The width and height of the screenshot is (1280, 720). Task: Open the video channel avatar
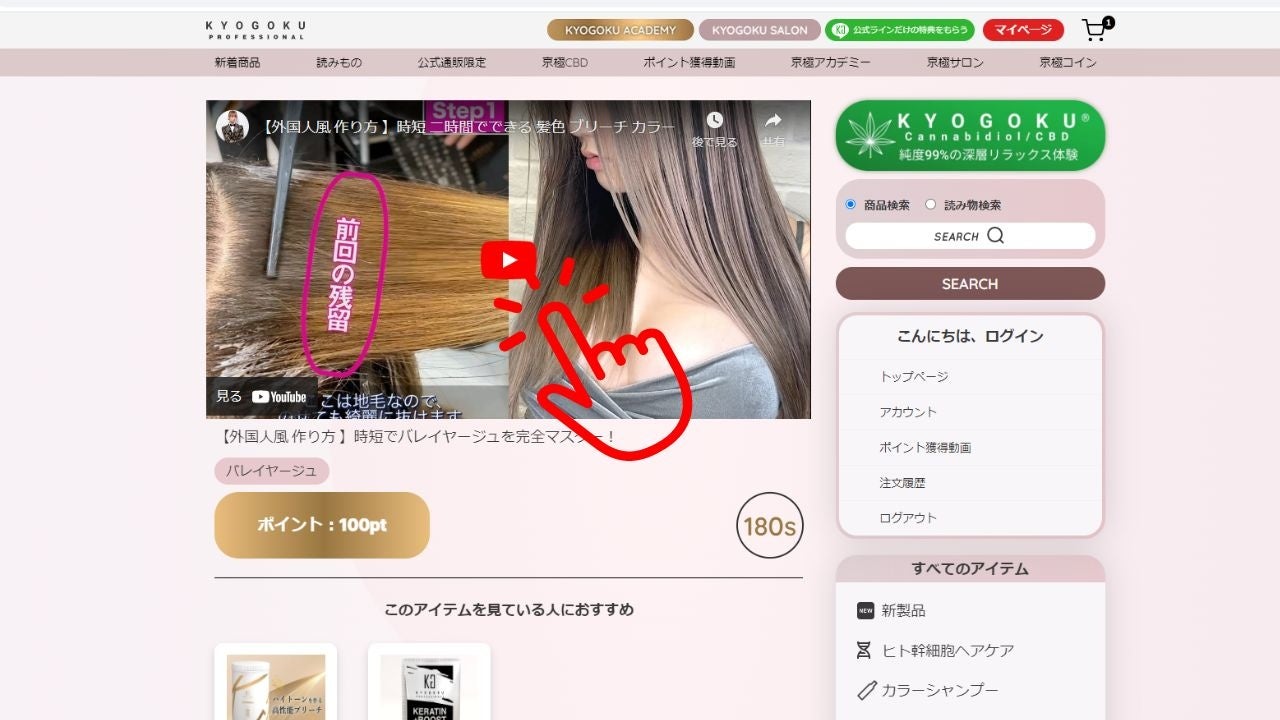pyautogui.click(x=232, y=126)
